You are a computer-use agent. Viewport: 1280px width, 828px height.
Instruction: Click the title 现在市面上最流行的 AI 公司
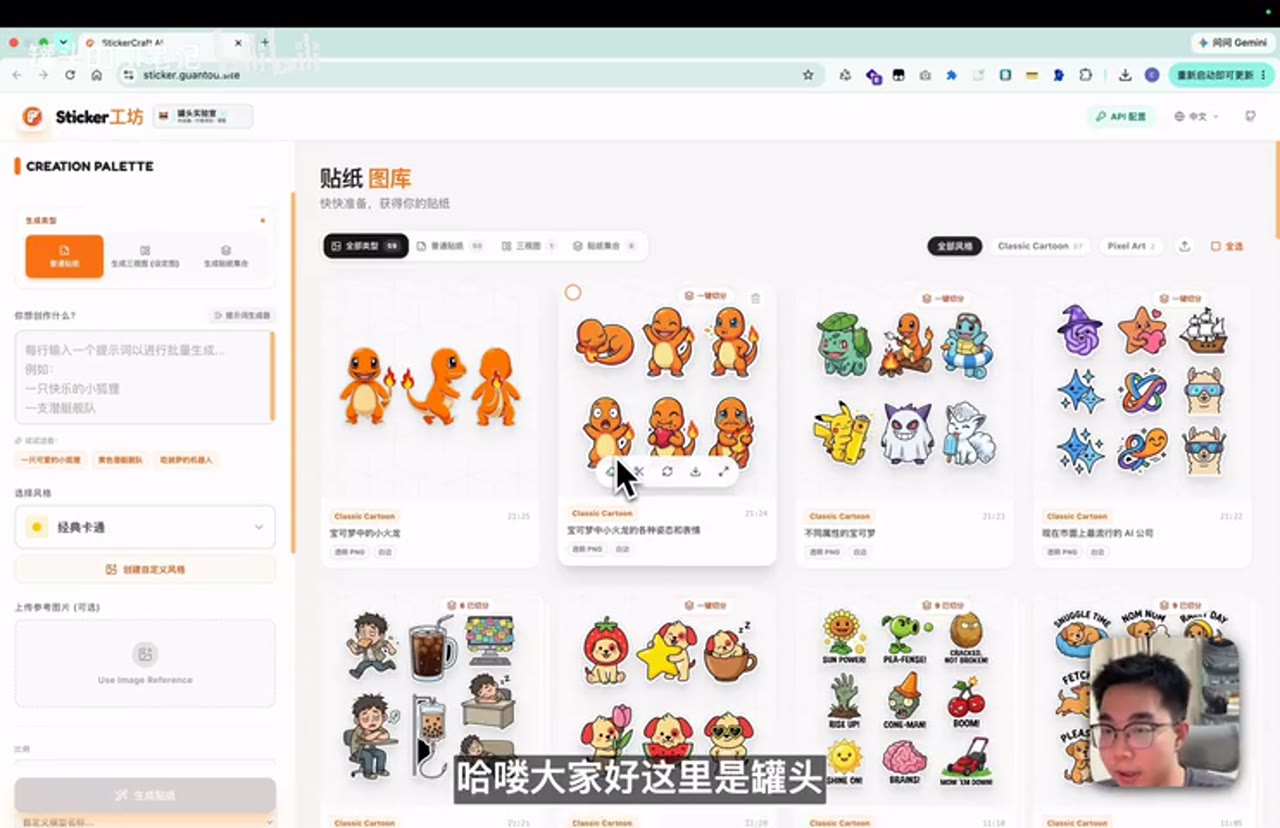1098,533
